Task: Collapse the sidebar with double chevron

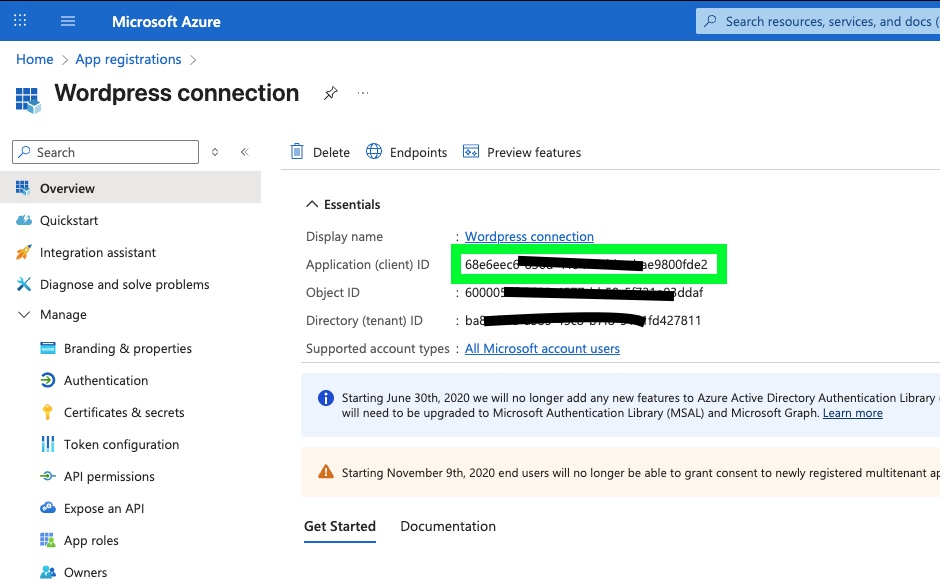Action: point(244,152)
